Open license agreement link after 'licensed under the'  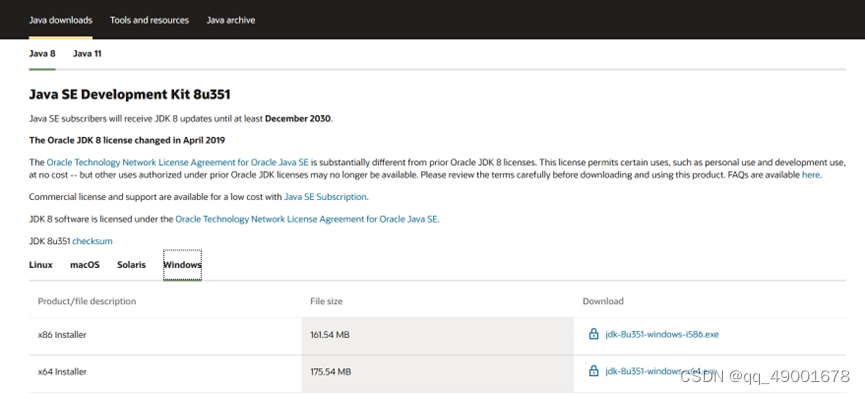[x=306, y=219]
